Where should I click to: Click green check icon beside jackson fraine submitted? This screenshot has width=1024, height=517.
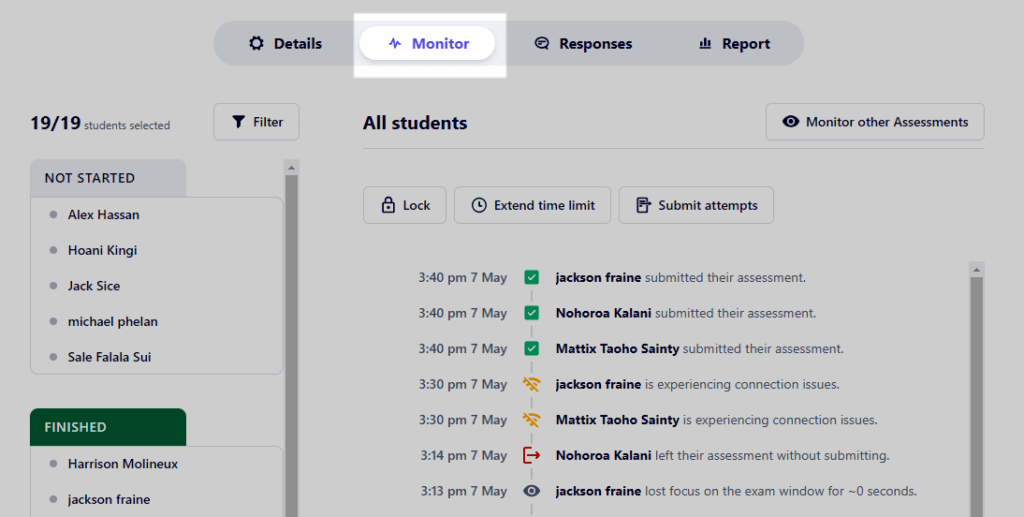(532, 277)
